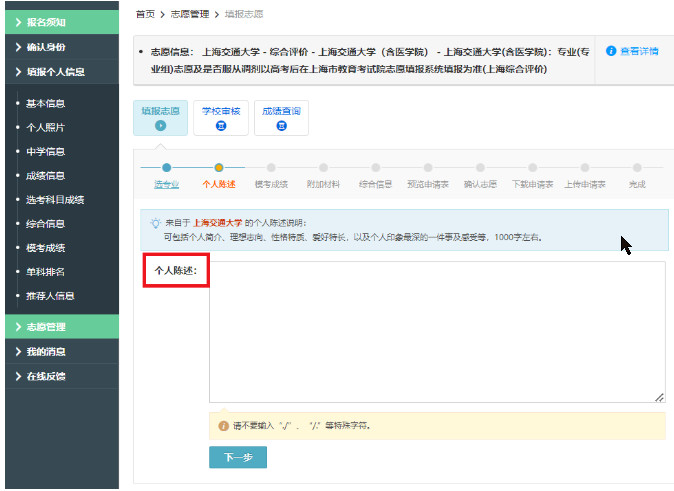The width and height of the screenshot is (674, 491).
Task: Click the 综合信息 step in progress bar
Action: pyautogui.click(x=376, y=184)
